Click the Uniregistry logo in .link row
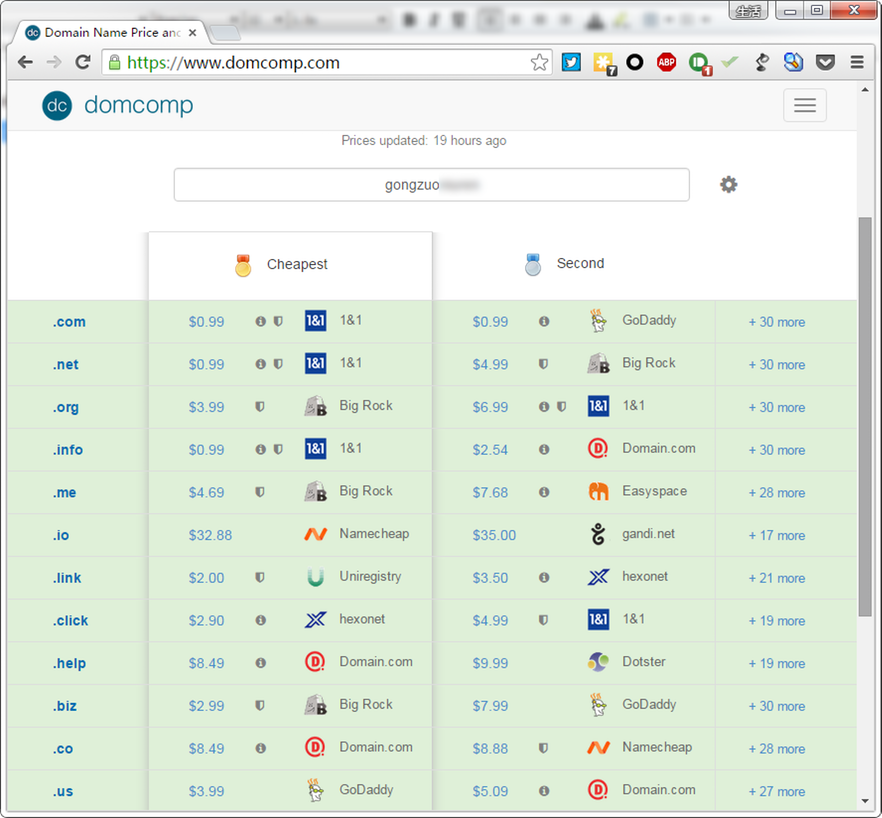Viewport: 882px width, 818px height. 316,577
